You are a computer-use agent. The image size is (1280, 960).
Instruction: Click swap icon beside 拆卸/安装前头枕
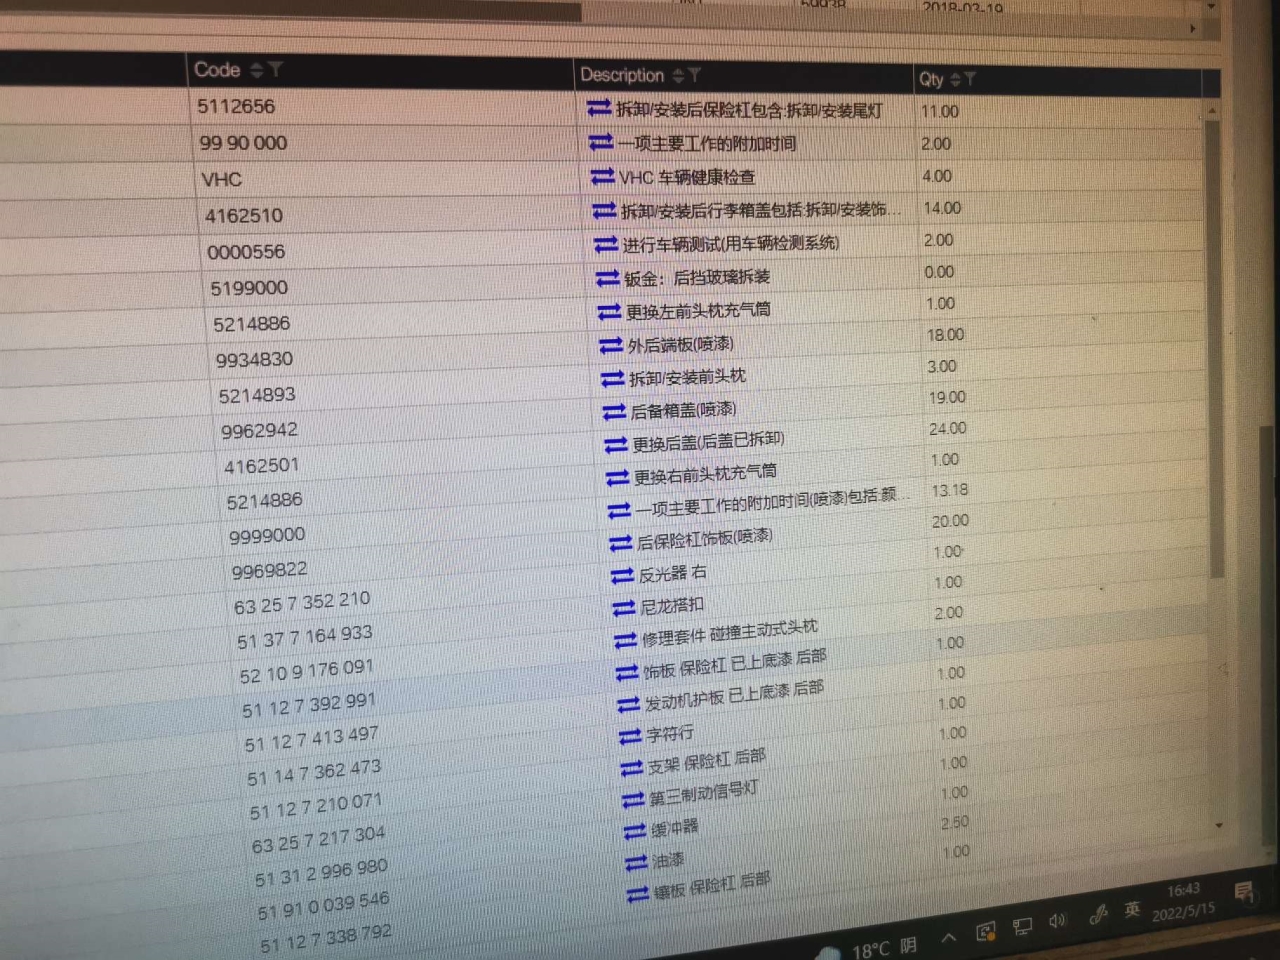[x=613, y=379]
